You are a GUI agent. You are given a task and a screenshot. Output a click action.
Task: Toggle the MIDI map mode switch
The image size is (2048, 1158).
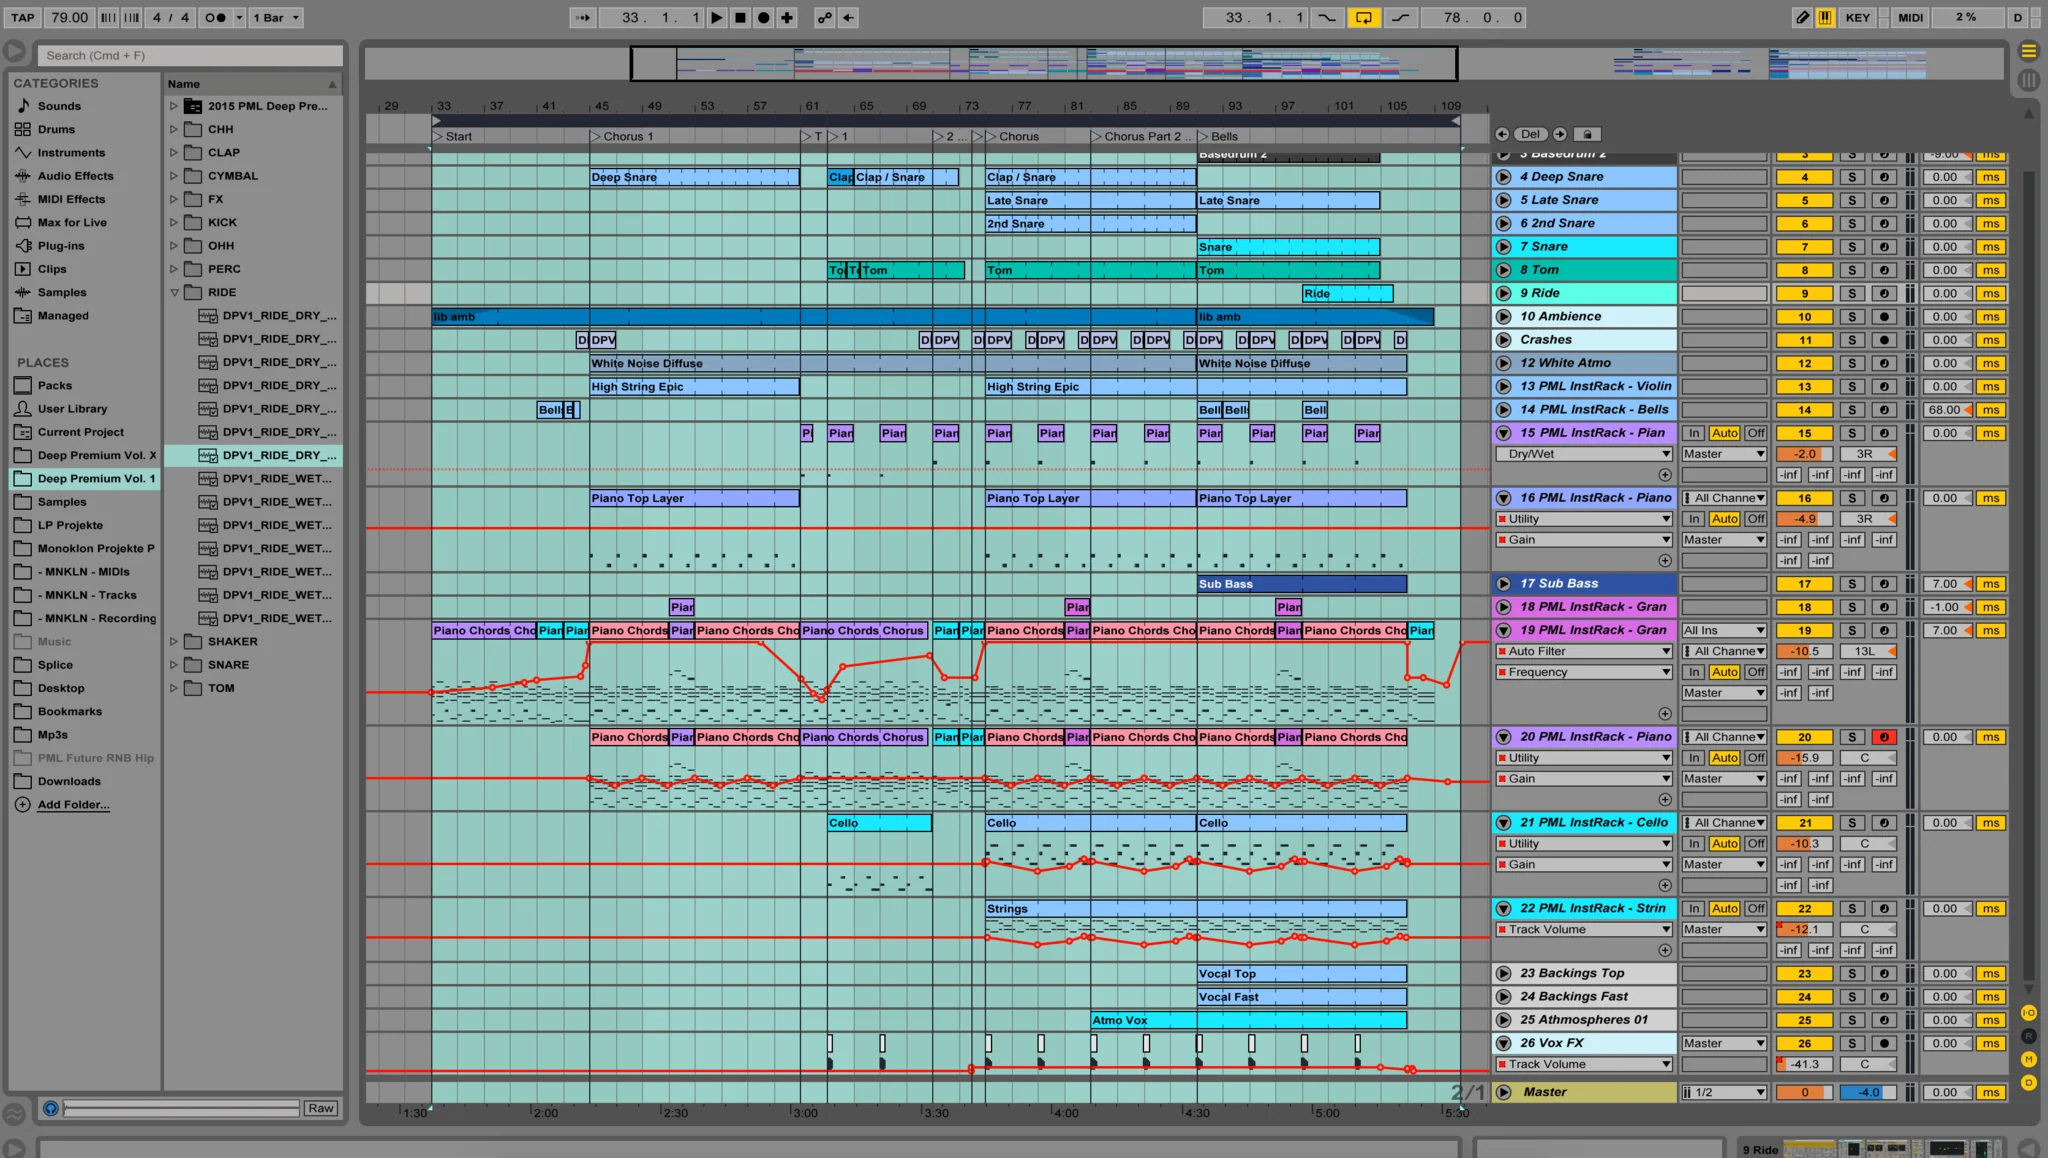tap(1910, 17)
